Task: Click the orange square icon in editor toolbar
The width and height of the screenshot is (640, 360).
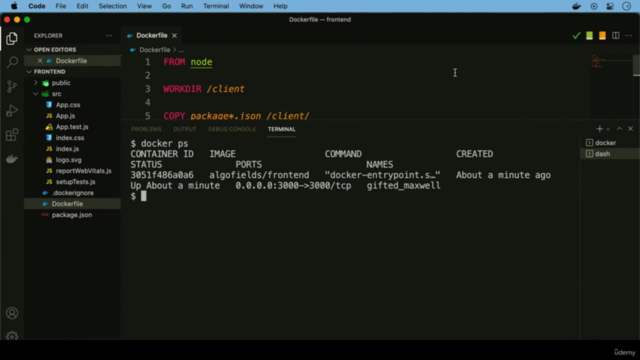Action: point(602,36)
